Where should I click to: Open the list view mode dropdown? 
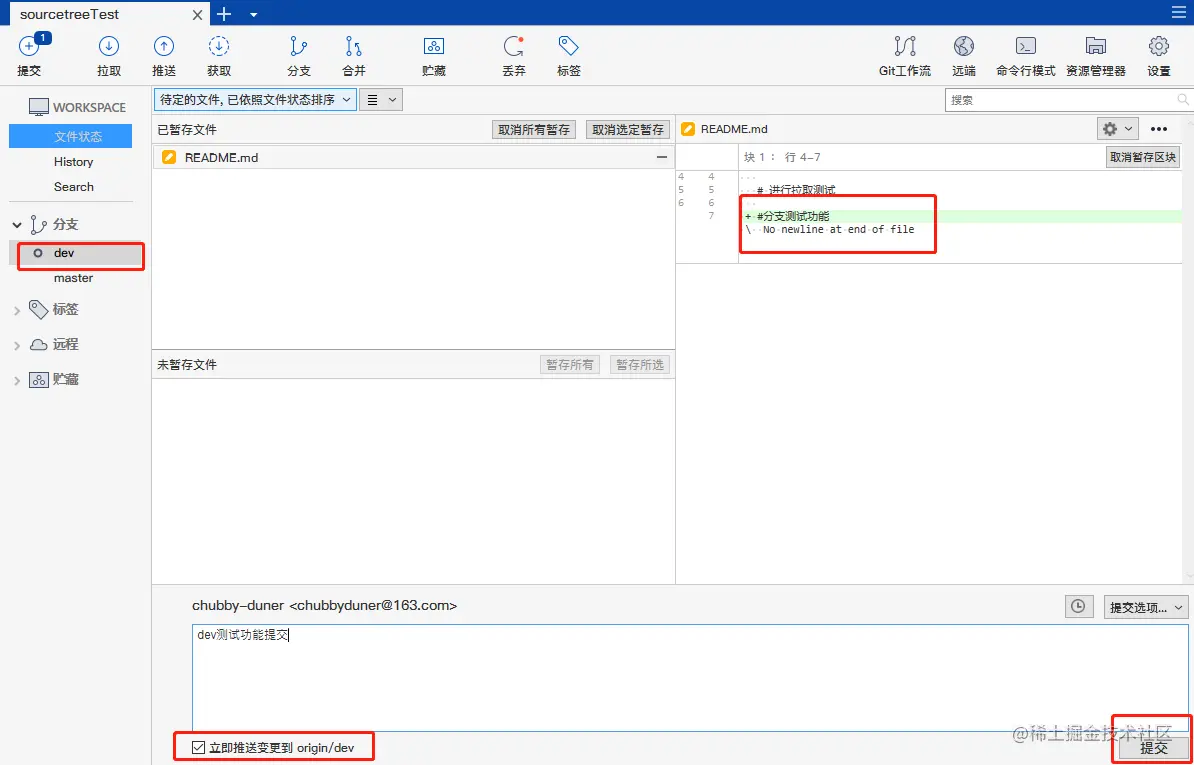coord(381,100)
